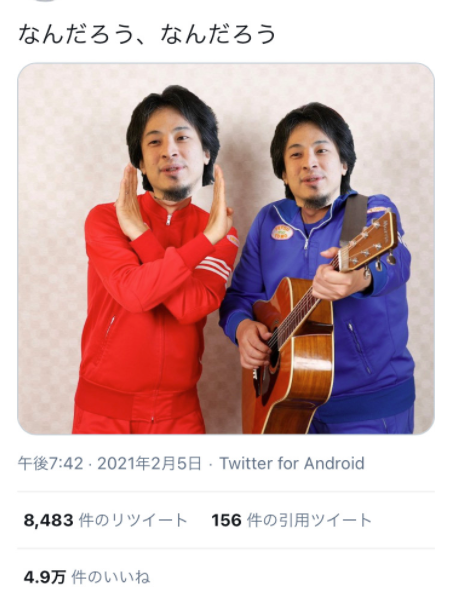
Task: Click the 件のリツイート label
Action: 133,520
